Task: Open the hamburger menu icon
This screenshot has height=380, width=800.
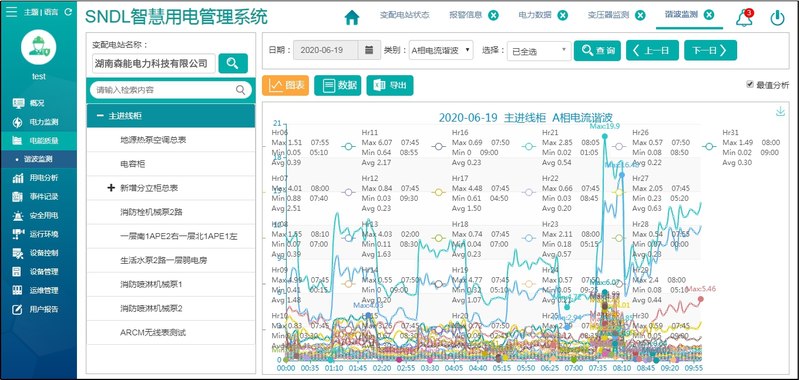Action: click(11, 11)
